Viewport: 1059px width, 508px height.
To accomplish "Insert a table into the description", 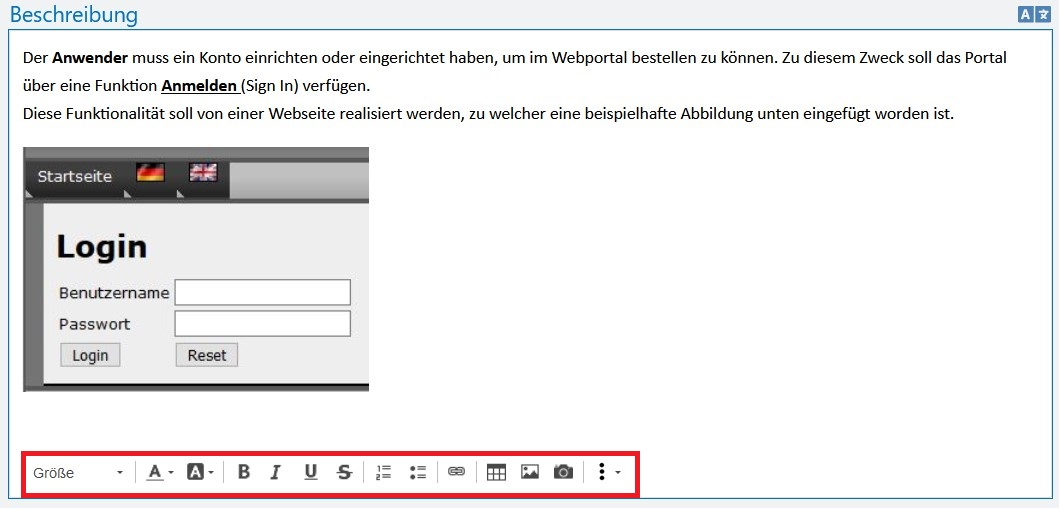I will coord(496,473).
